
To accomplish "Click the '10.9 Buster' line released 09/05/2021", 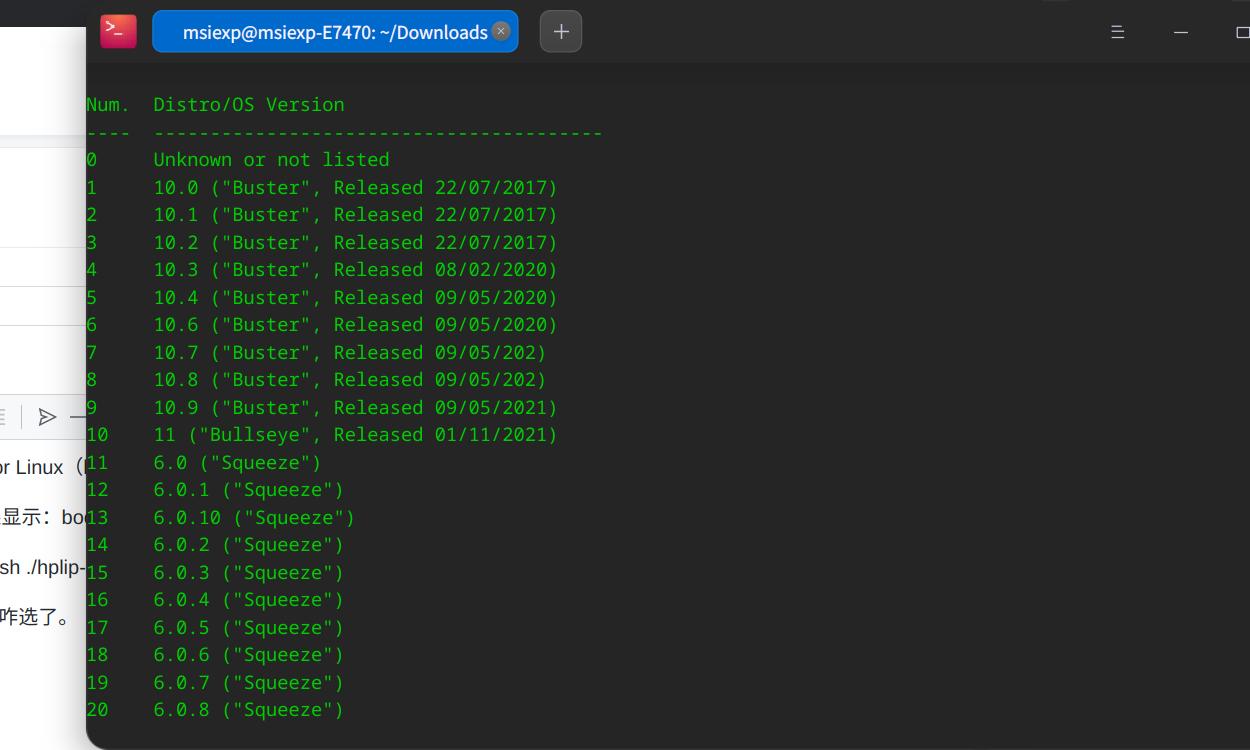I will [354, 407].
